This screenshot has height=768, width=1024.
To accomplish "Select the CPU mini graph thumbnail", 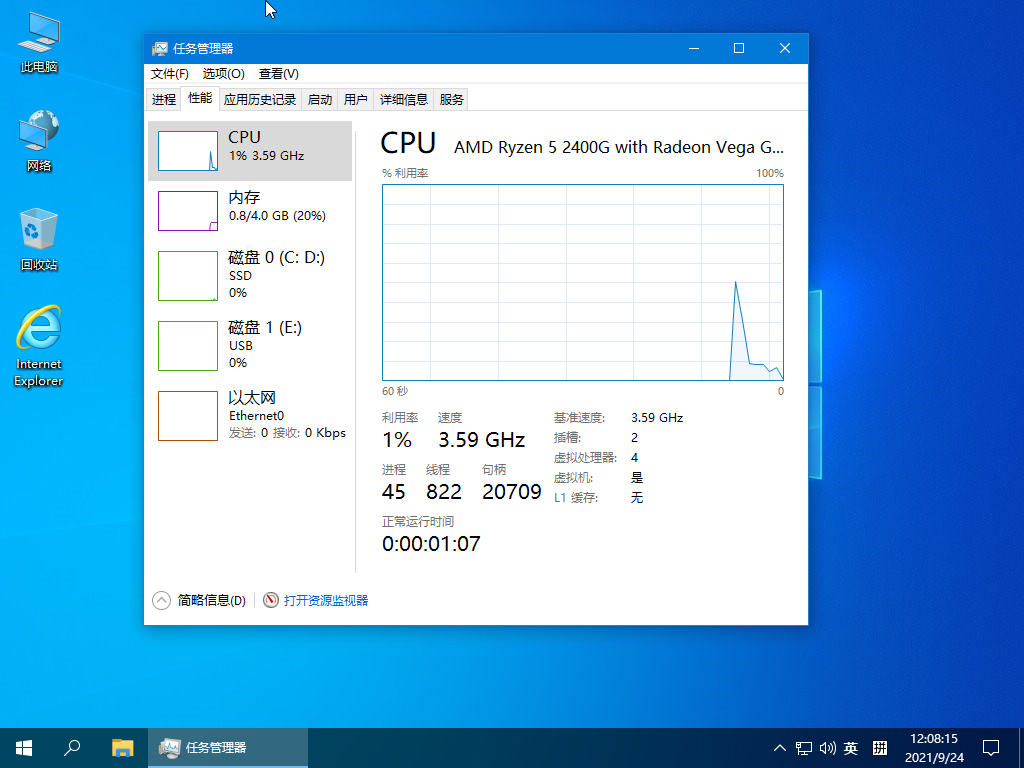I will (x=188, y=151).
